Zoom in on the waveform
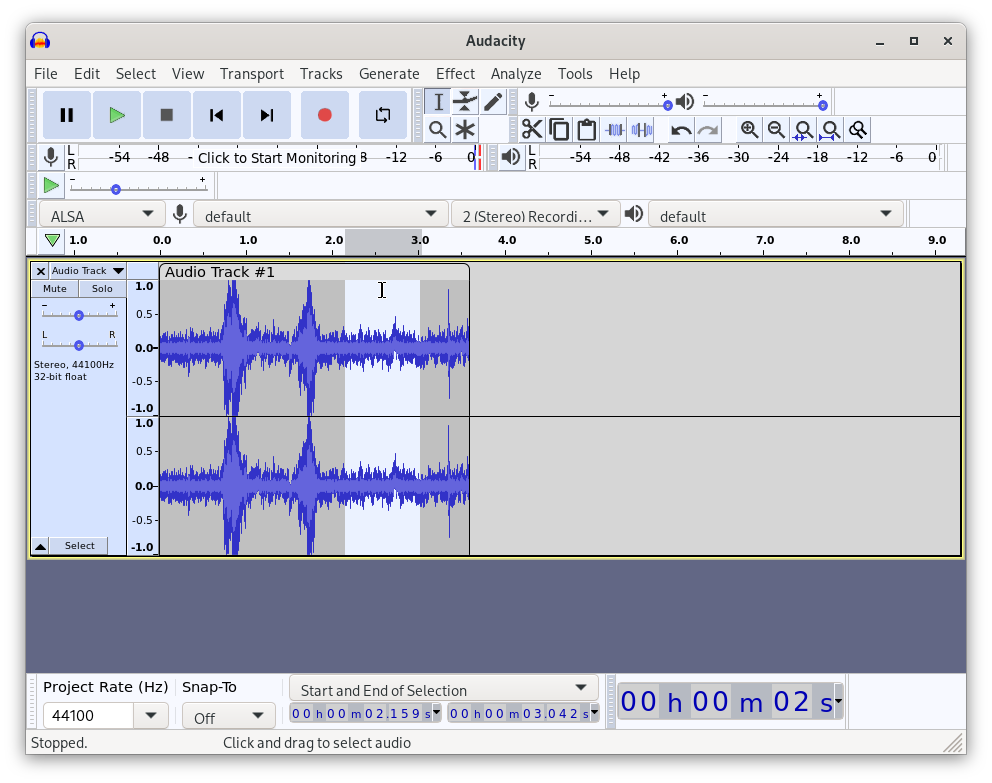Screen dimensions: 992x783 [x=749, y=129]
